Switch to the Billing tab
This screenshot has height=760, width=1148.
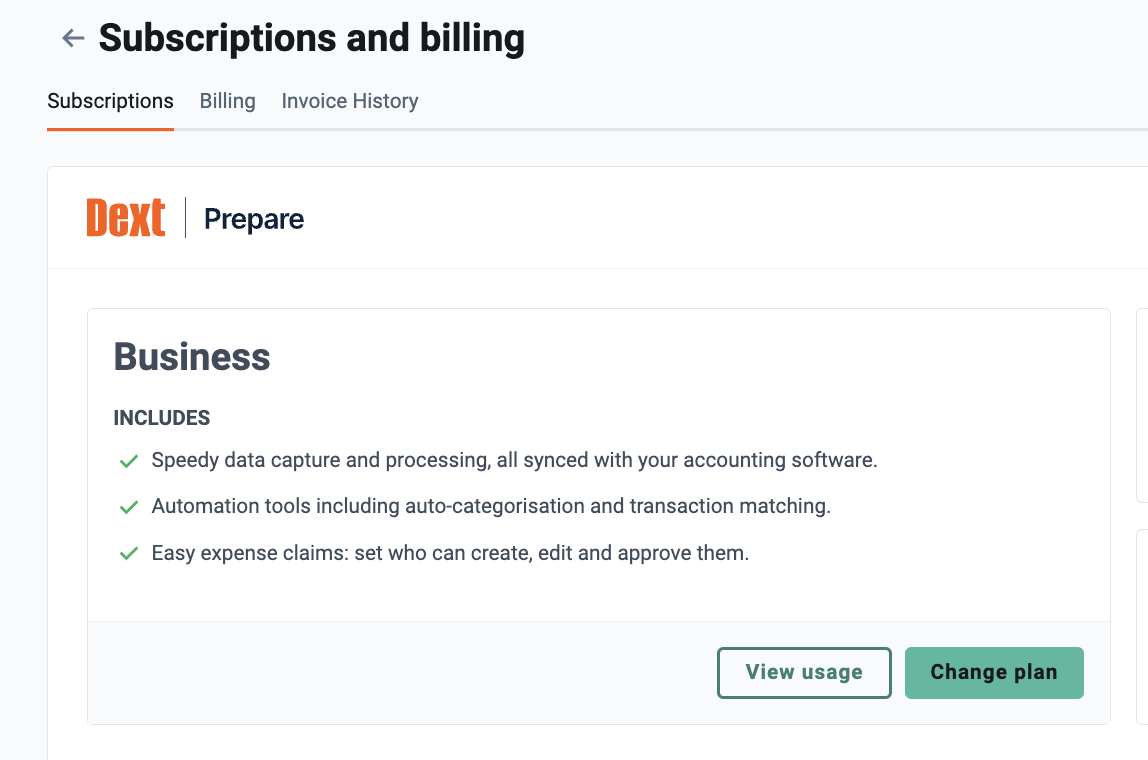pyautogui.click(x=228, y=101)
